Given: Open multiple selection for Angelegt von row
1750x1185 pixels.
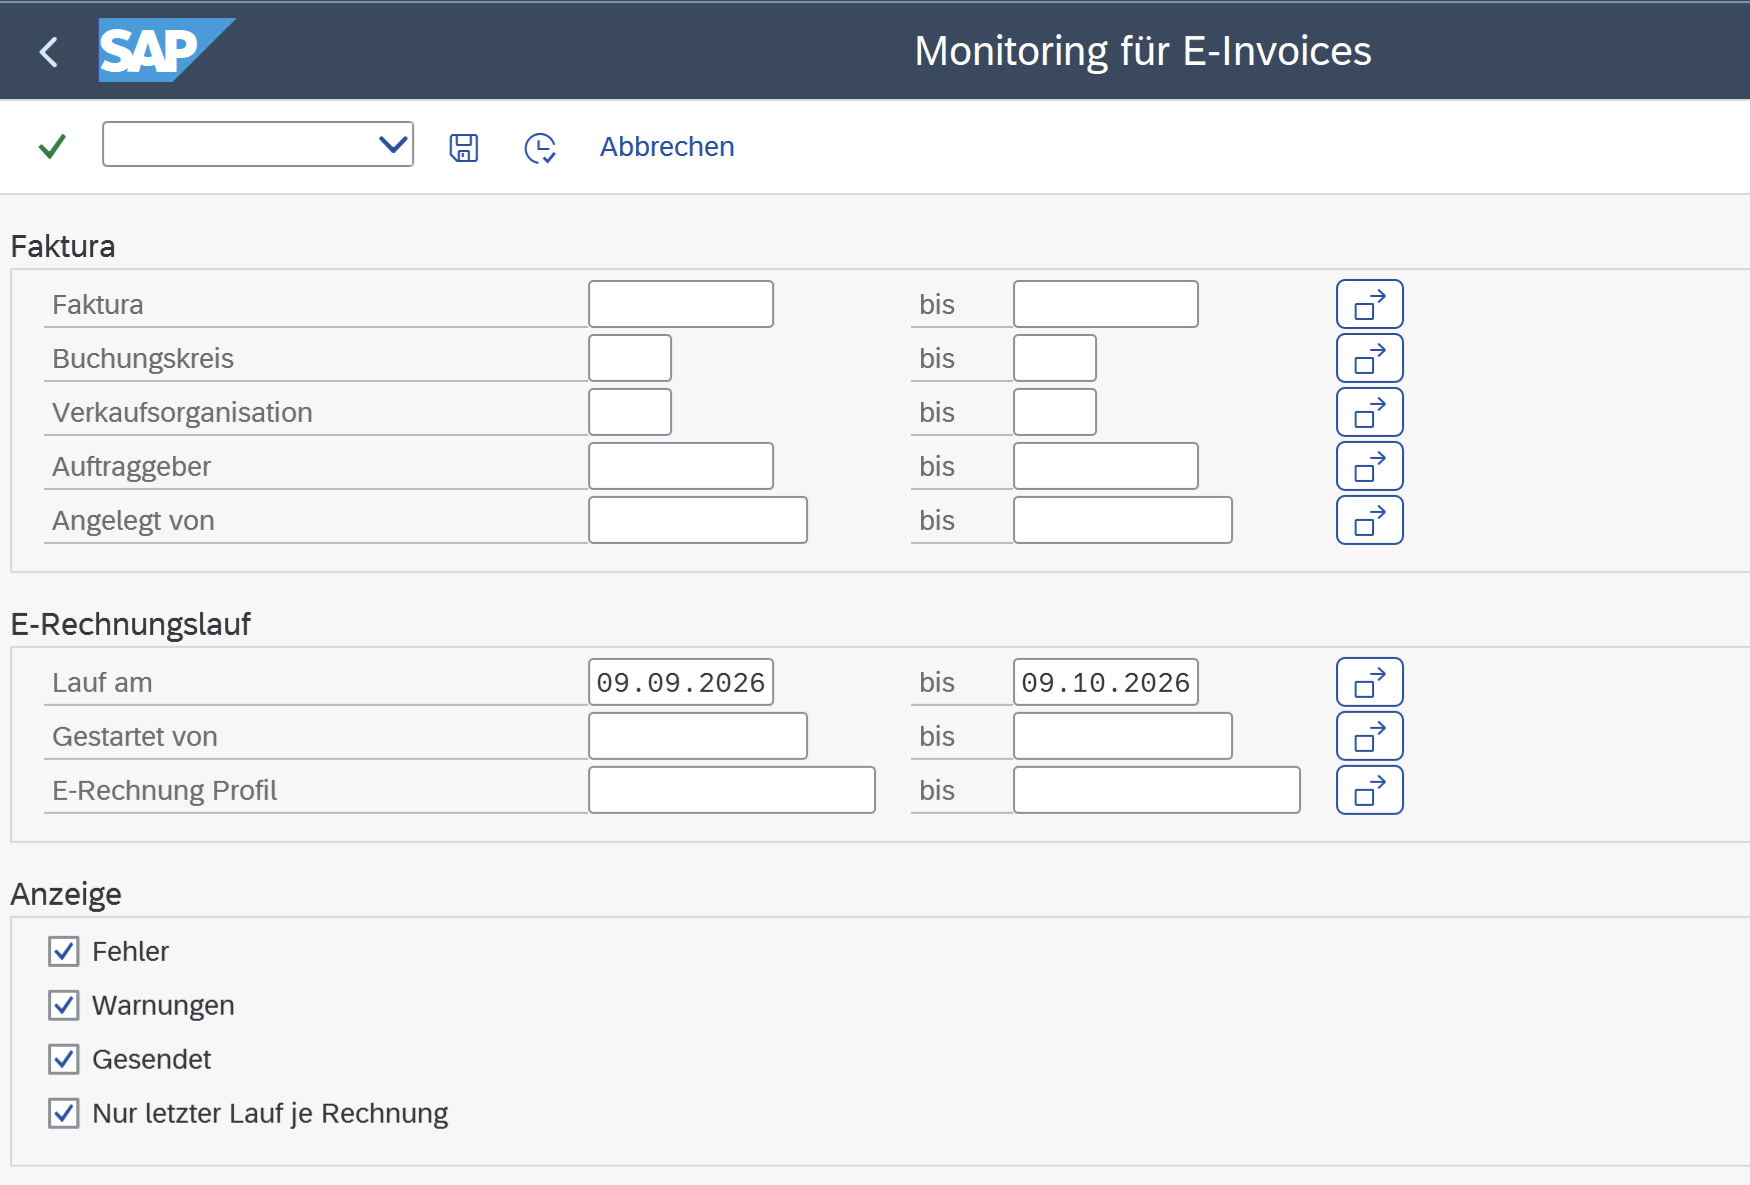Looking at the screenshot, I should [x=1370, y=520].
